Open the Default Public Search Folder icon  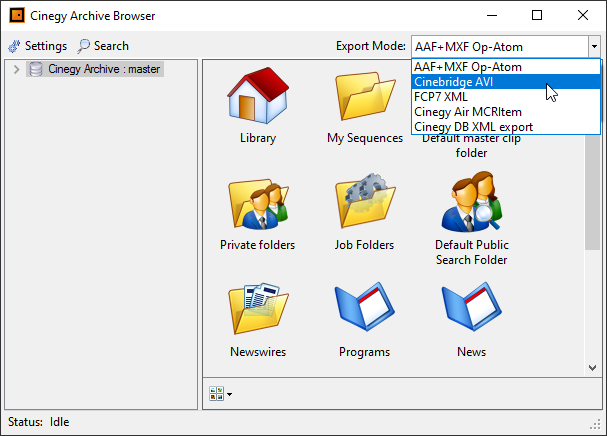pyautogui.click(x=472, y=202)
